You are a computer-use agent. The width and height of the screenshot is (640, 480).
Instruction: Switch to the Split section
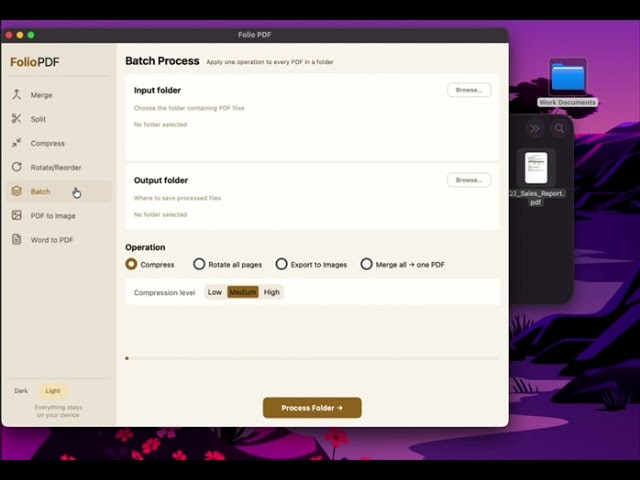[38, 119]
